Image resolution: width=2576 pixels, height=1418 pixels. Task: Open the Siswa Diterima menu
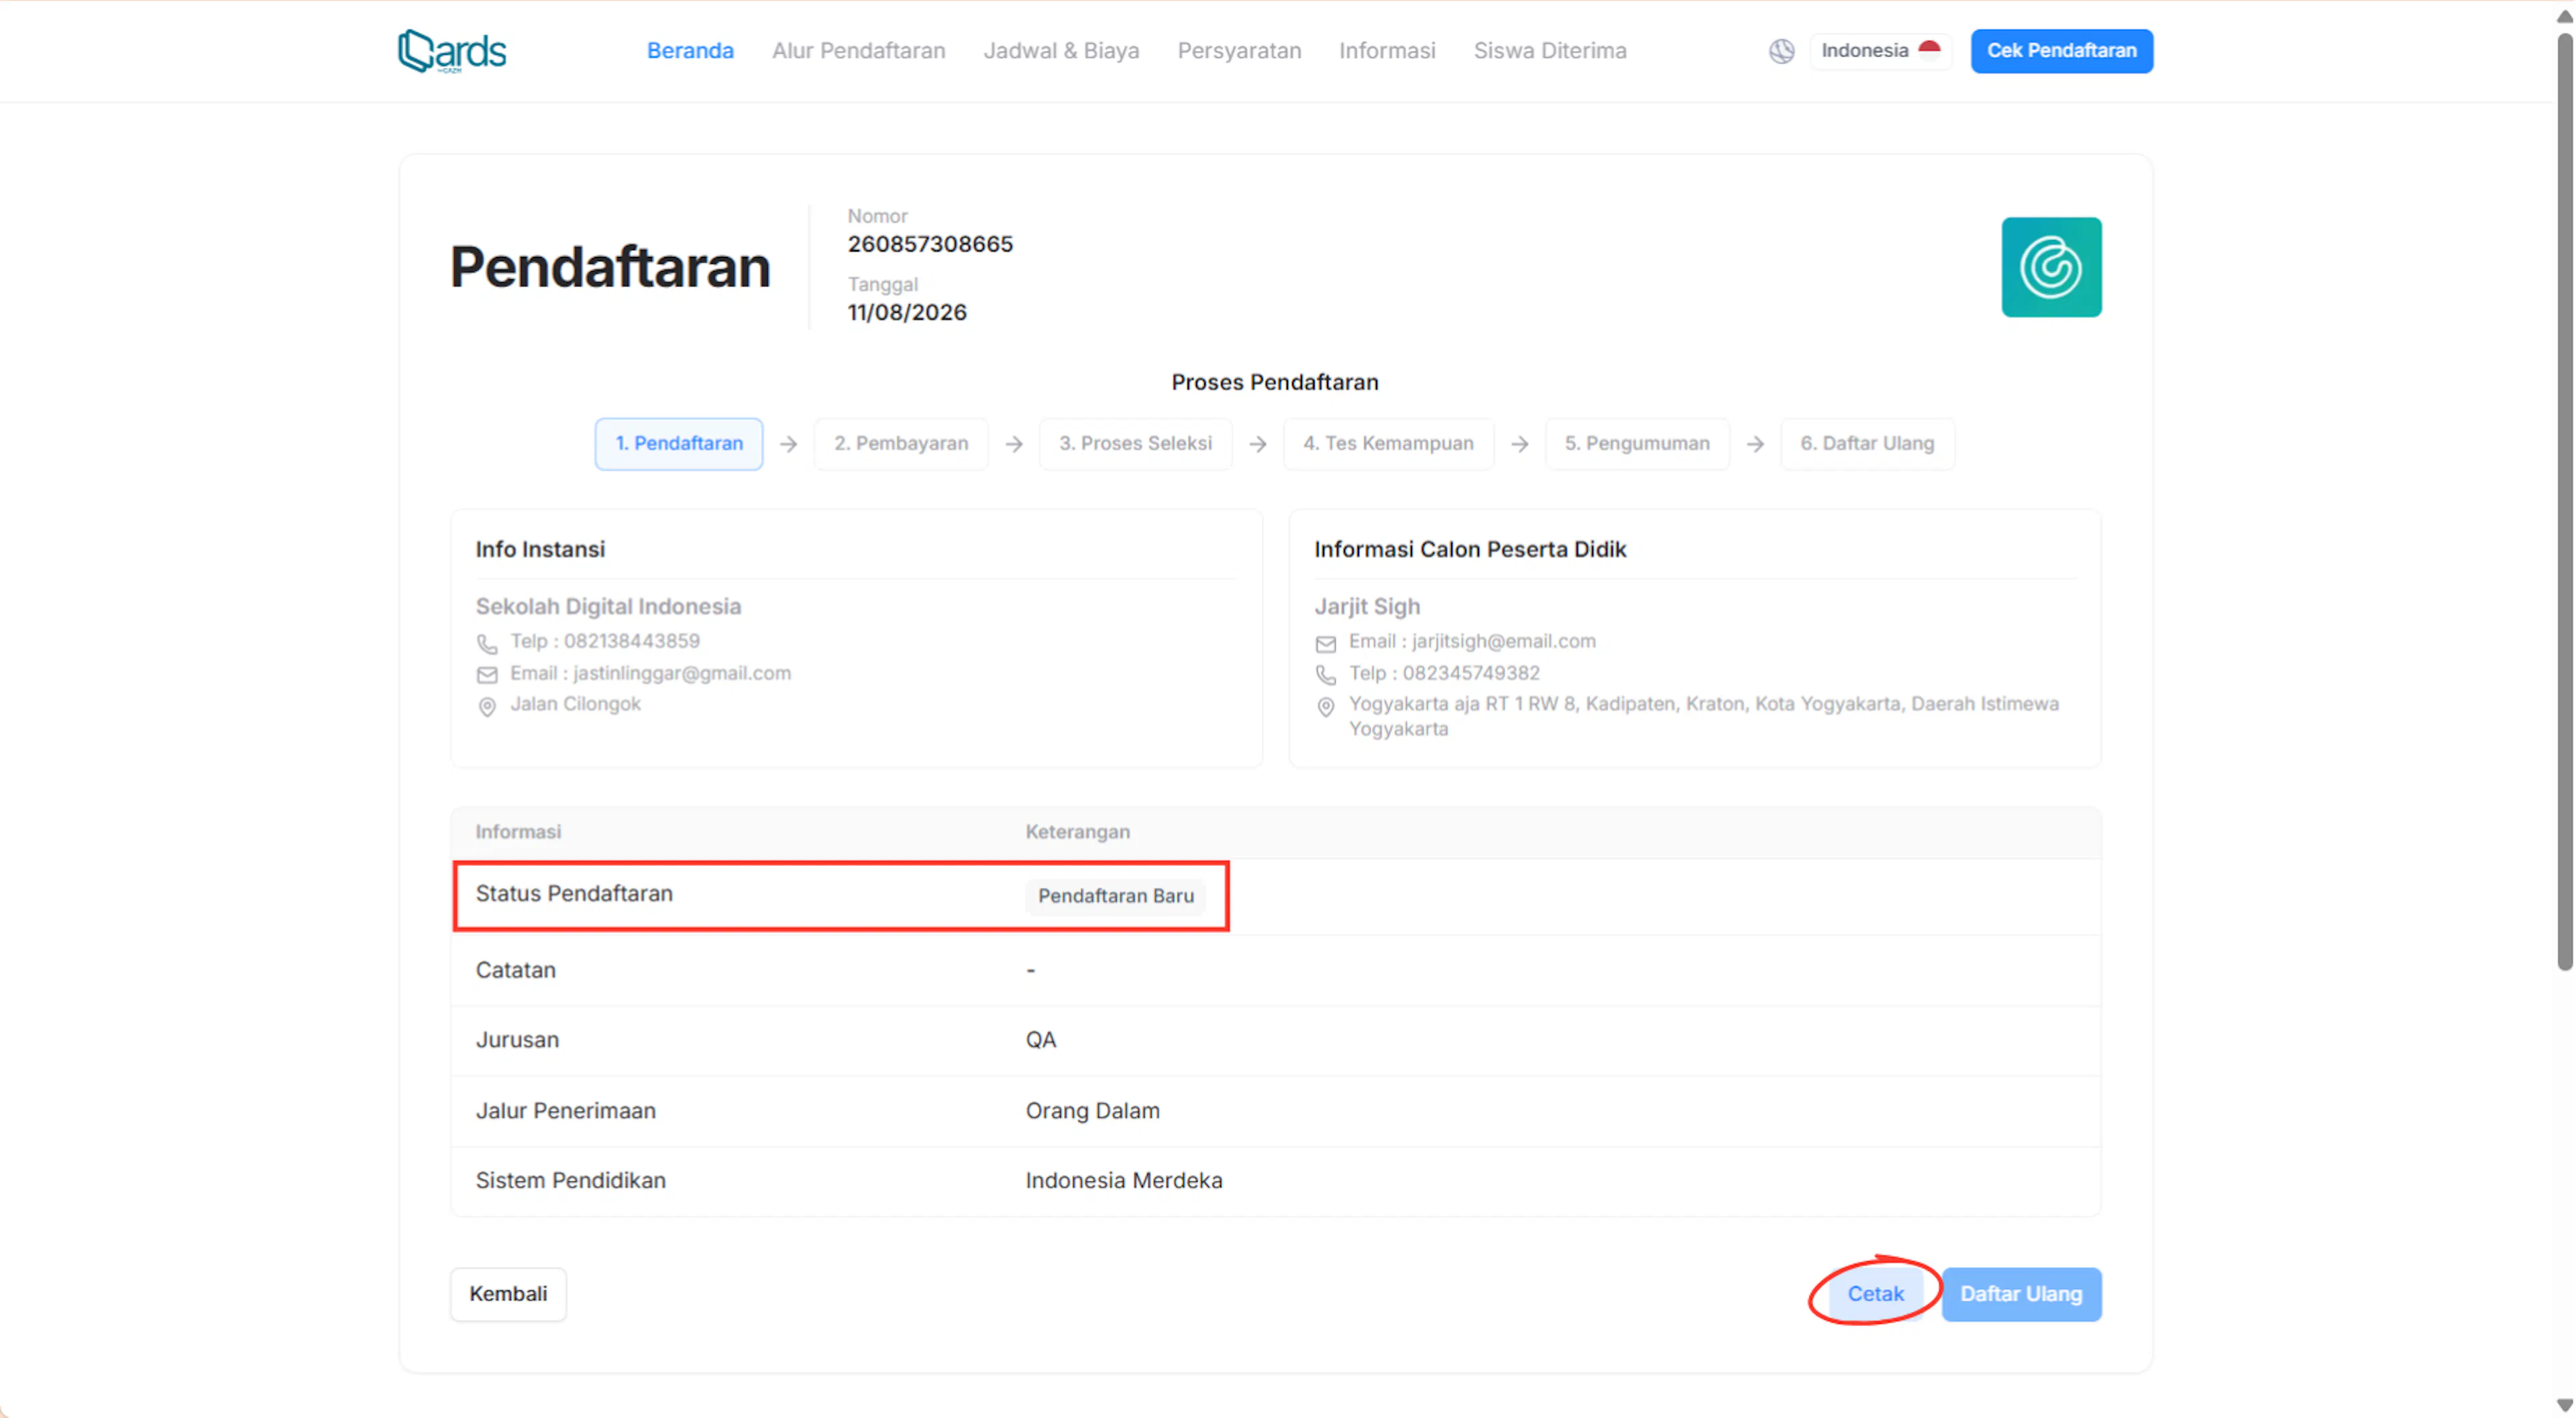click(1550, 51)
